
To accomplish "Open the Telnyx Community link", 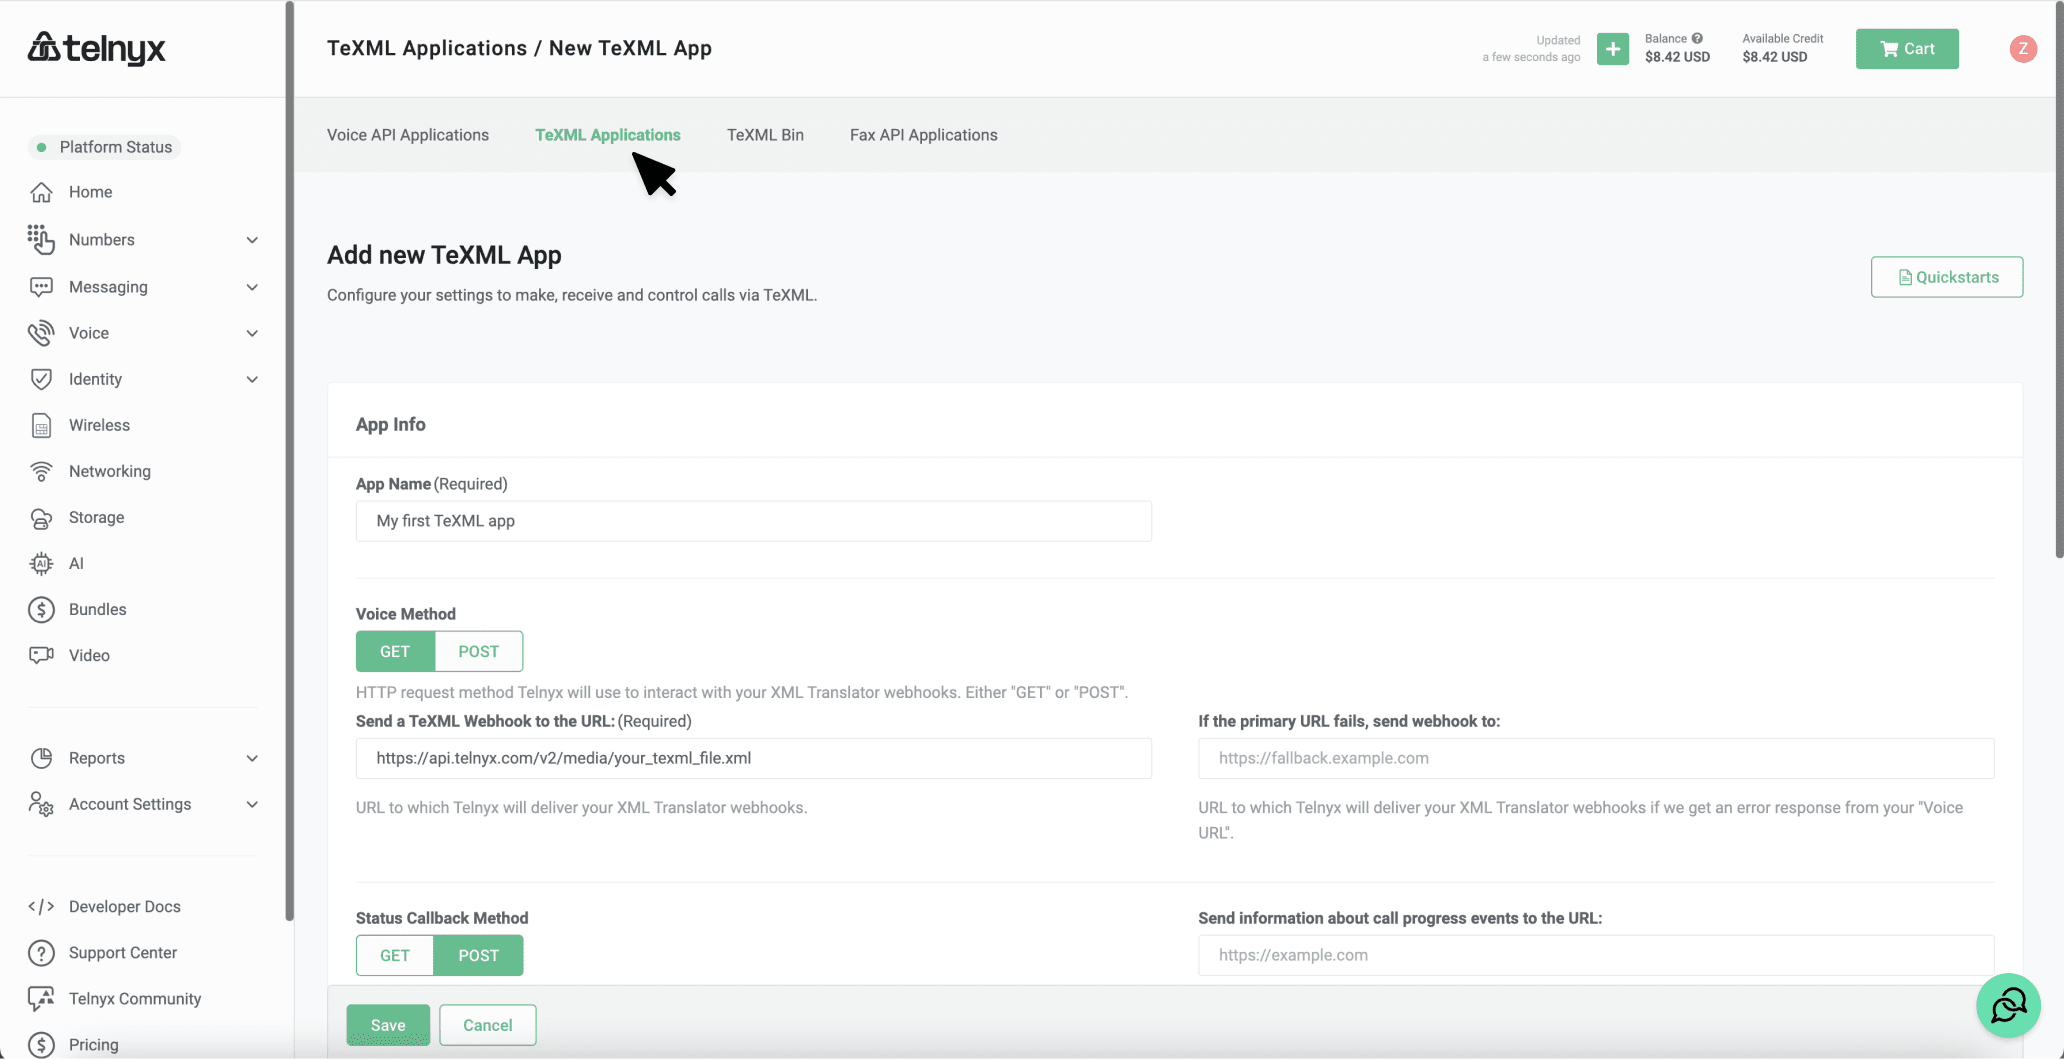I will (135, 999).
